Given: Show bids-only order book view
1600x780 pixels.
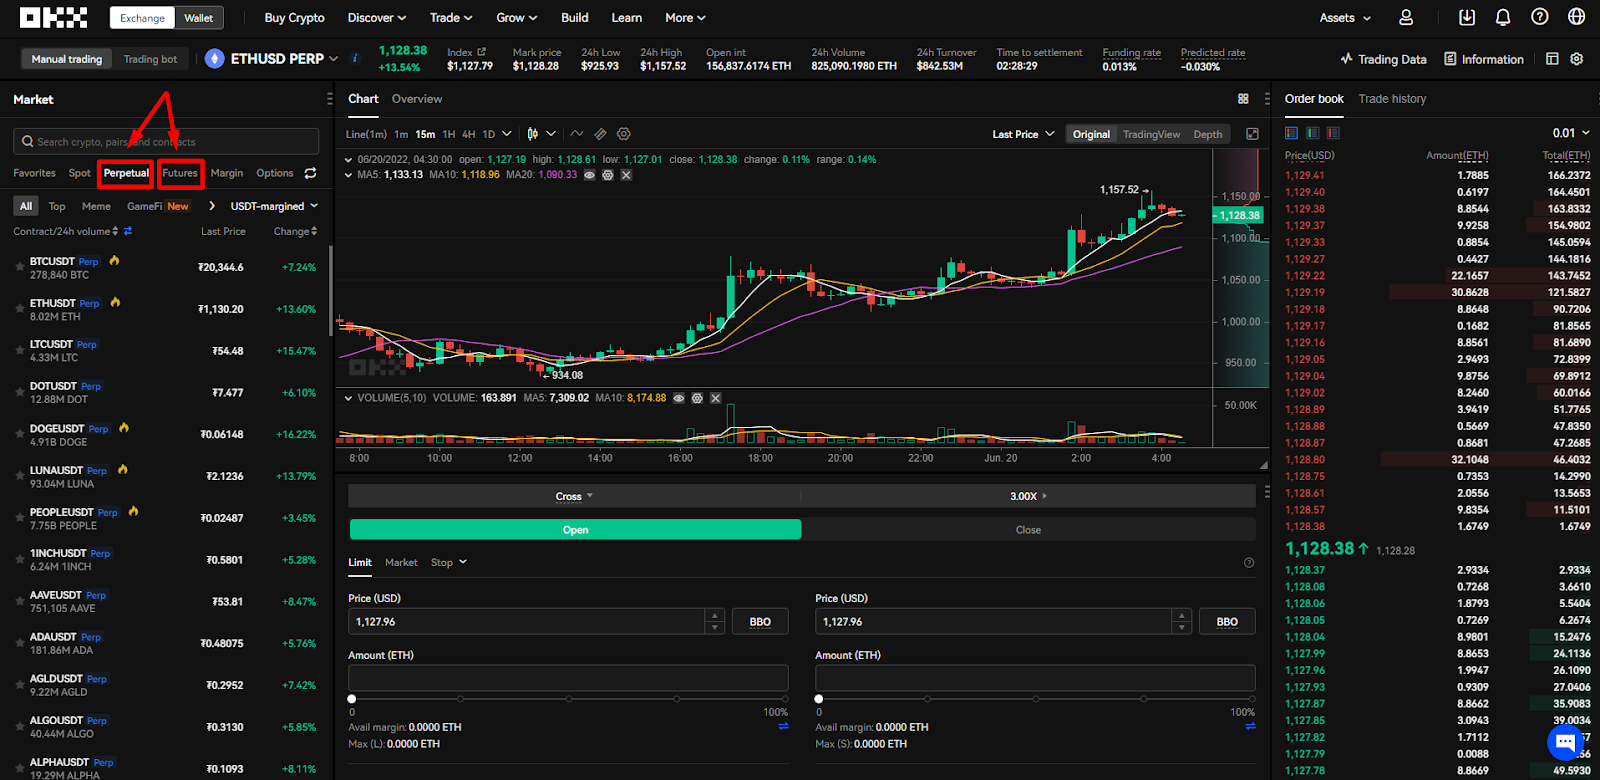Looking at the screenshot, I should (1313, 133).
